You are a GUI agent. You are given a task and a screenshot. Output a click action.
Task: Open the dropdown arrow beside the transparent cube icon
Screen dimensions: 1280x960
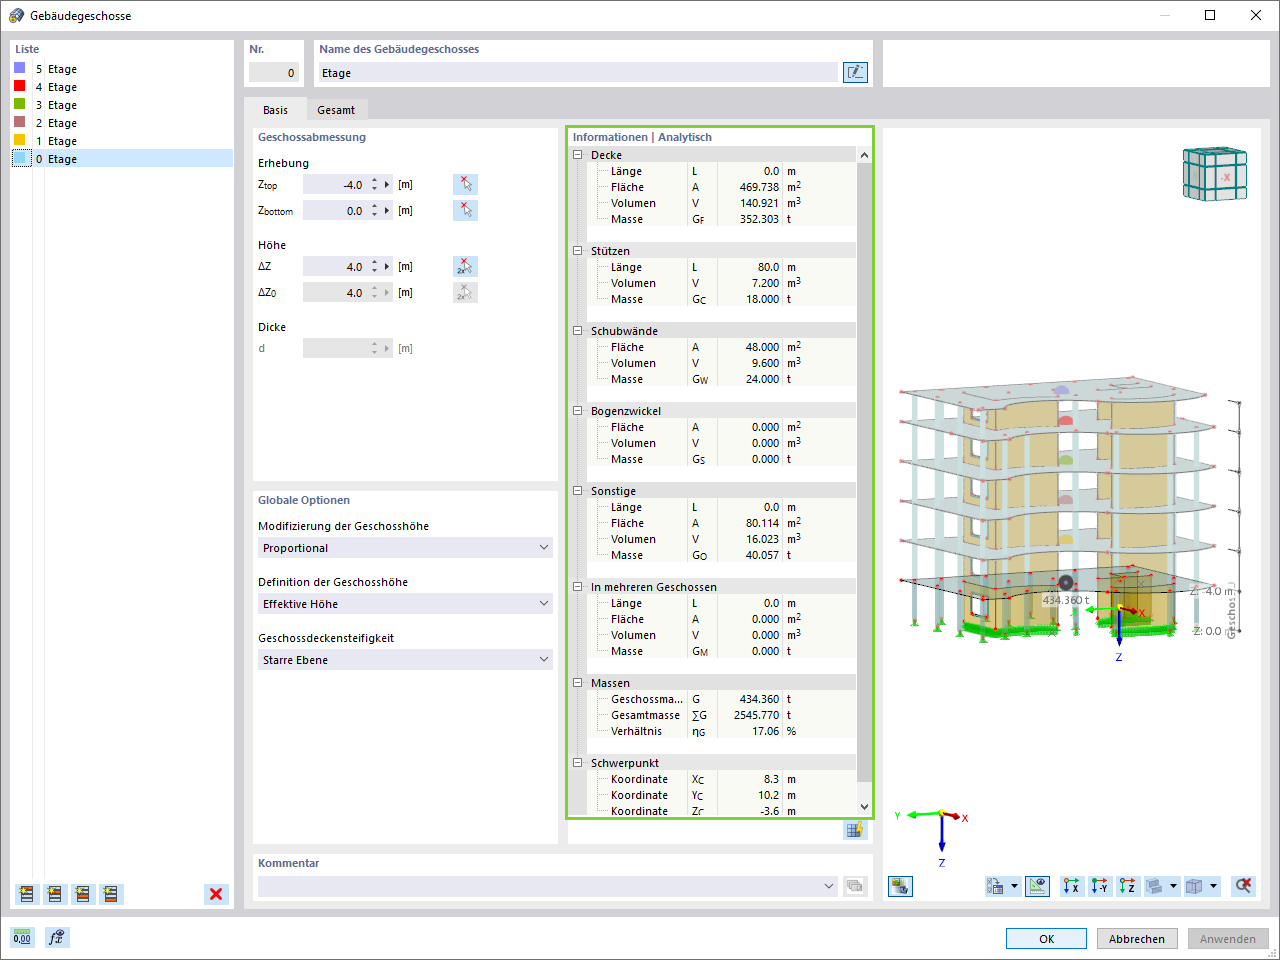pos(1213,886)
